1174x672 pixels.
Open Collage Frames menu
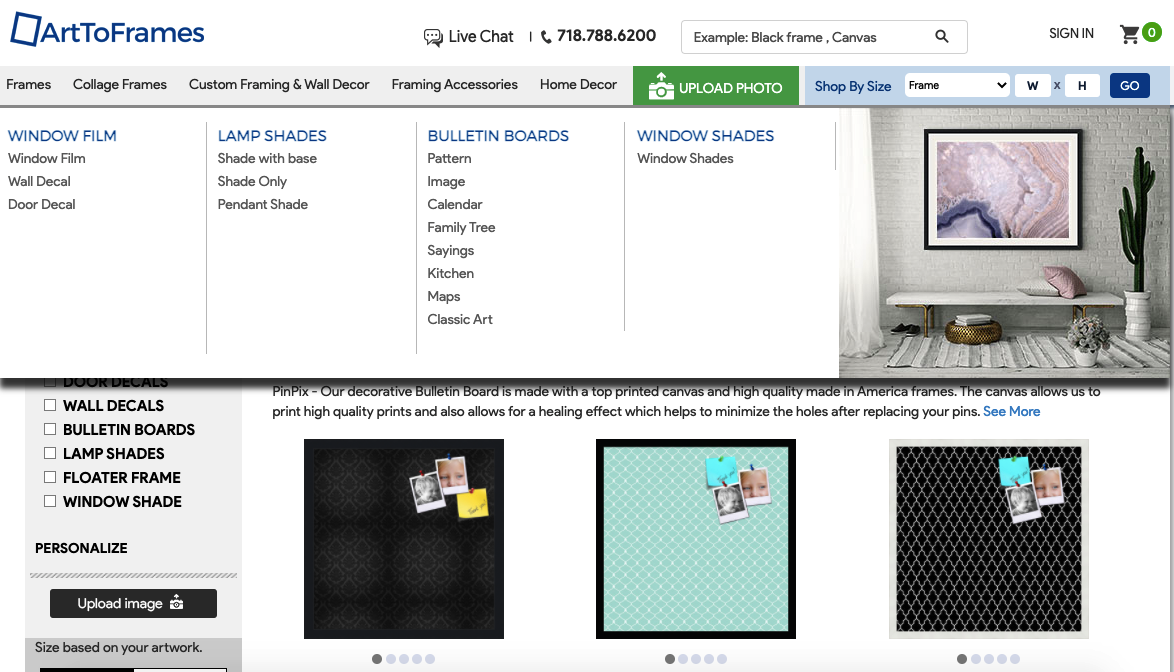120,85
